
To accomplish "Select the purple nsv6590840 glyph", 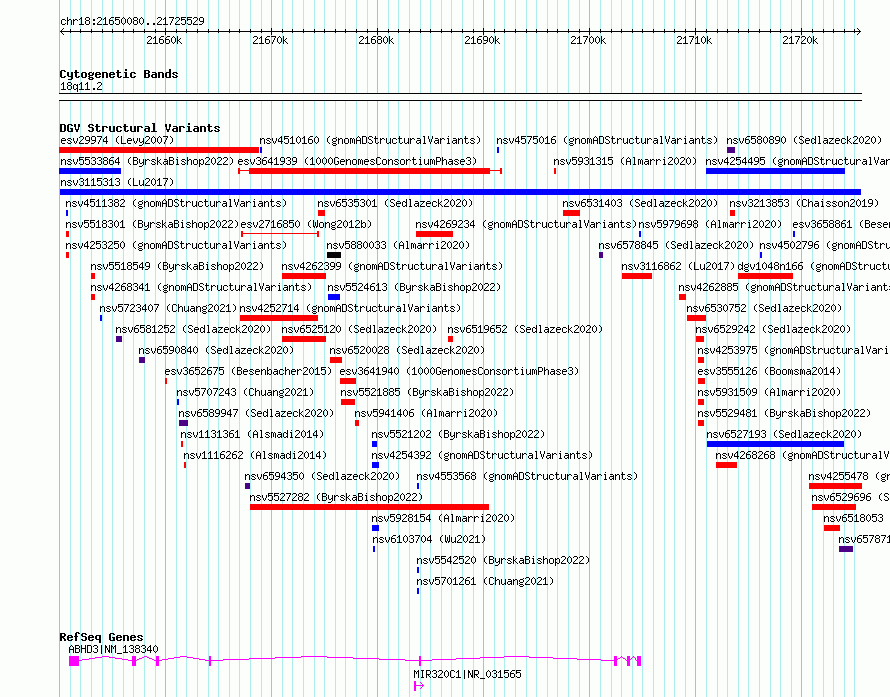I will click(142, 360).
